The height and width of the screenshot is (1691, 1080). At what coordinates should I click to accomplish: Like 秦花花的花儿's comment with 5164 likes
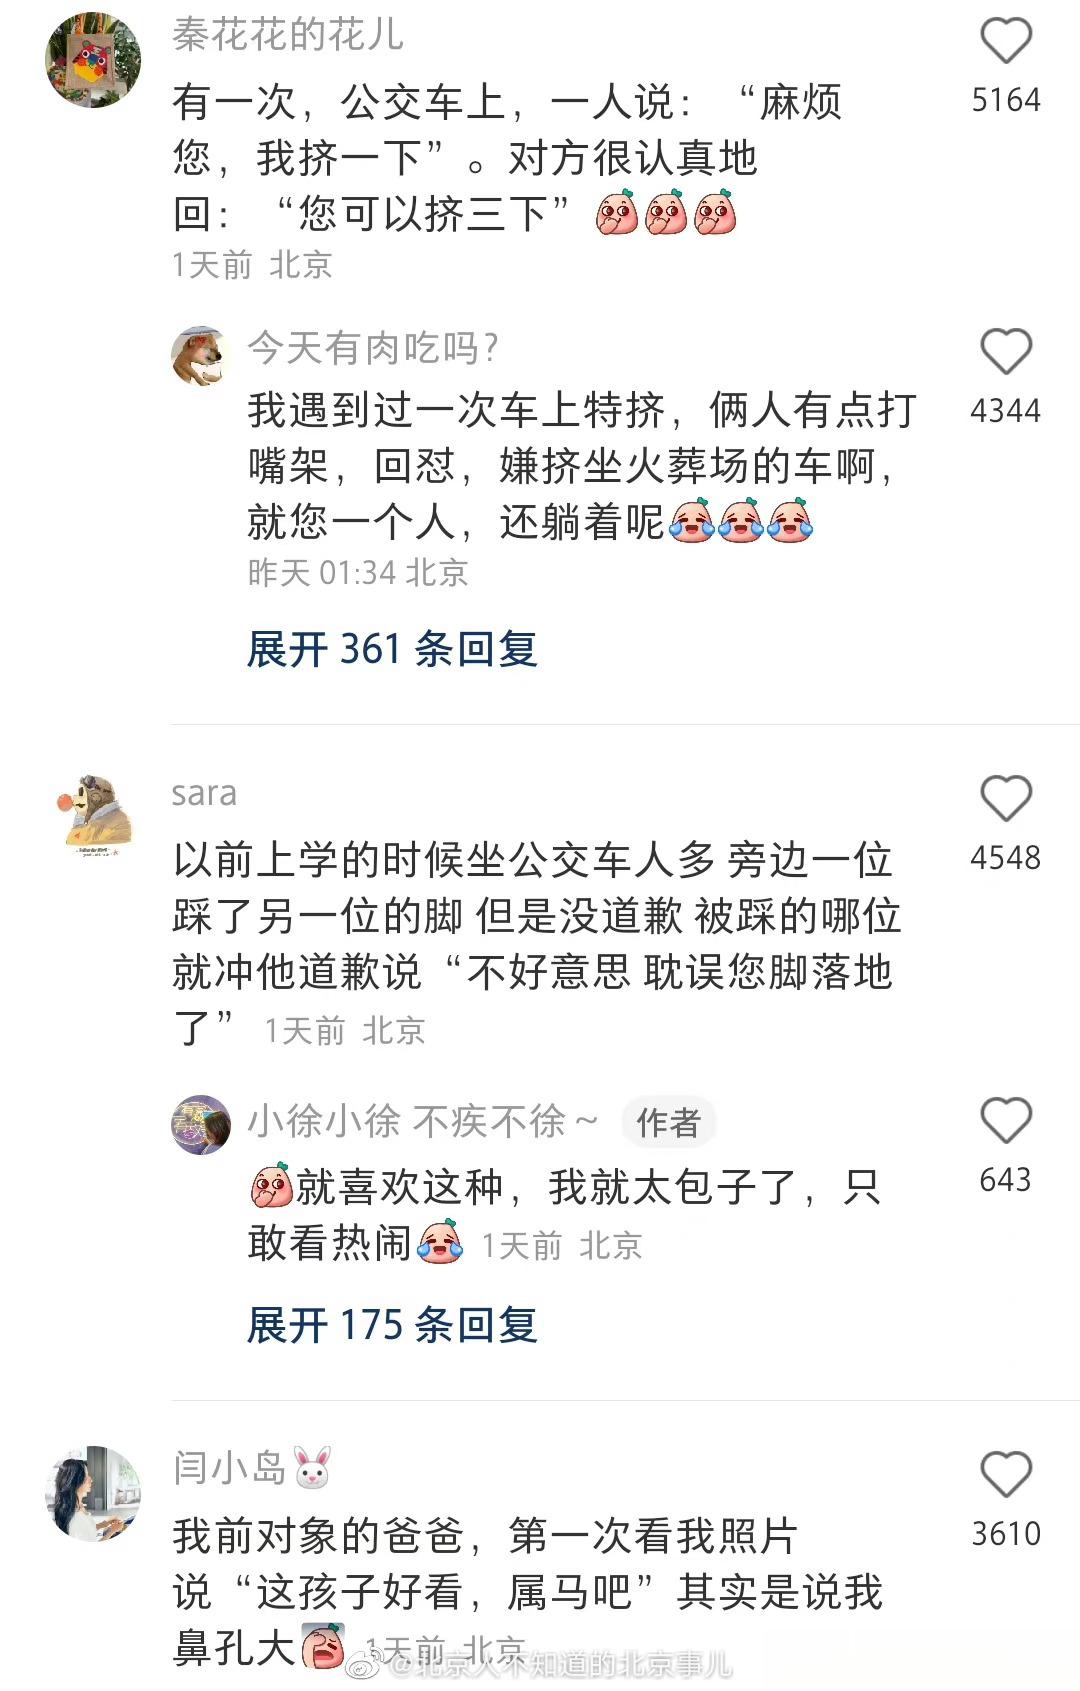(x=1005, y=42)
